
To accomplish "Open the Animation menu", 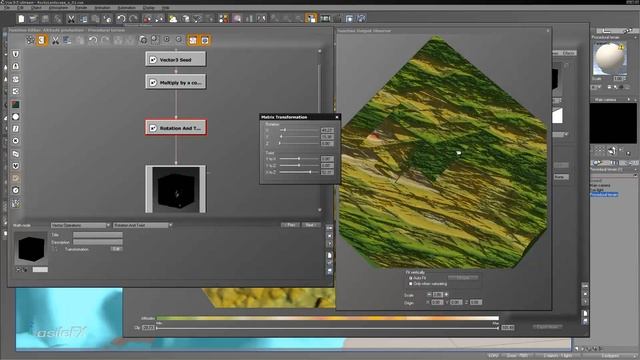I will 102,8.
